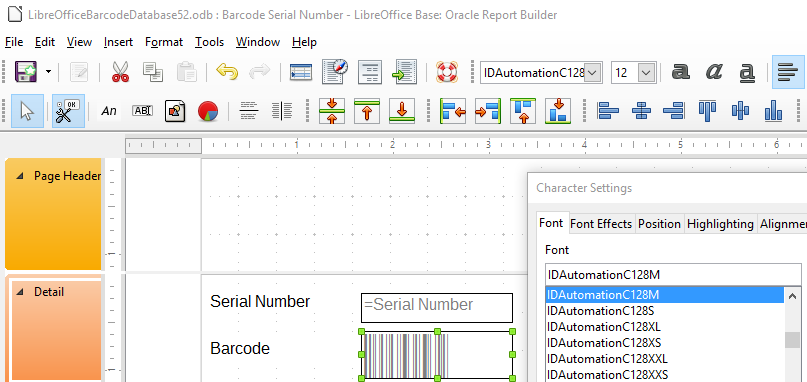This screenshot has height=382, width=807.
Task: Click the Cut scissors icon
Action: pos(120,72)
